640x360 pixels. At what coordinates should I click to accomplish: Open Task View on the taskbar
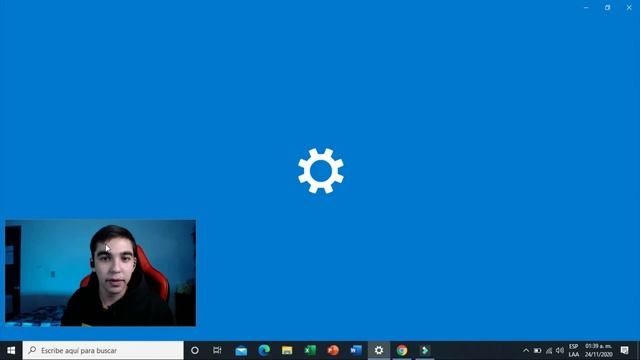click(x=217, y=350)
